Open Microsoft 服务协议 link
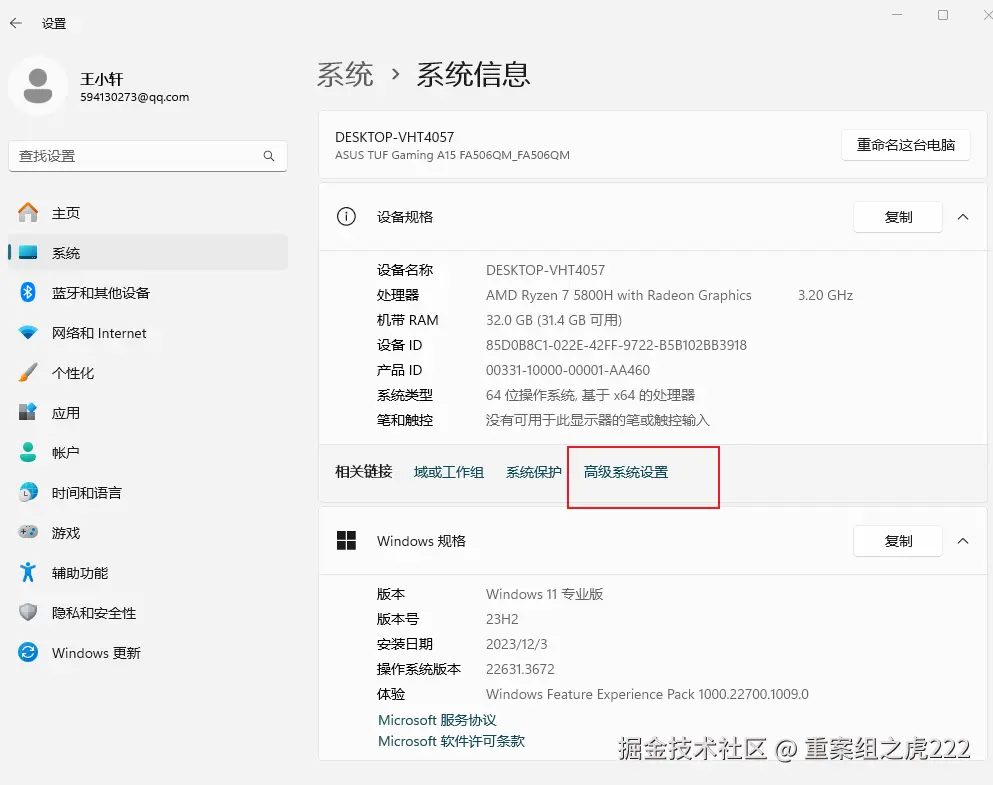This screenshot has height=785, width=993. click(437, 720)
